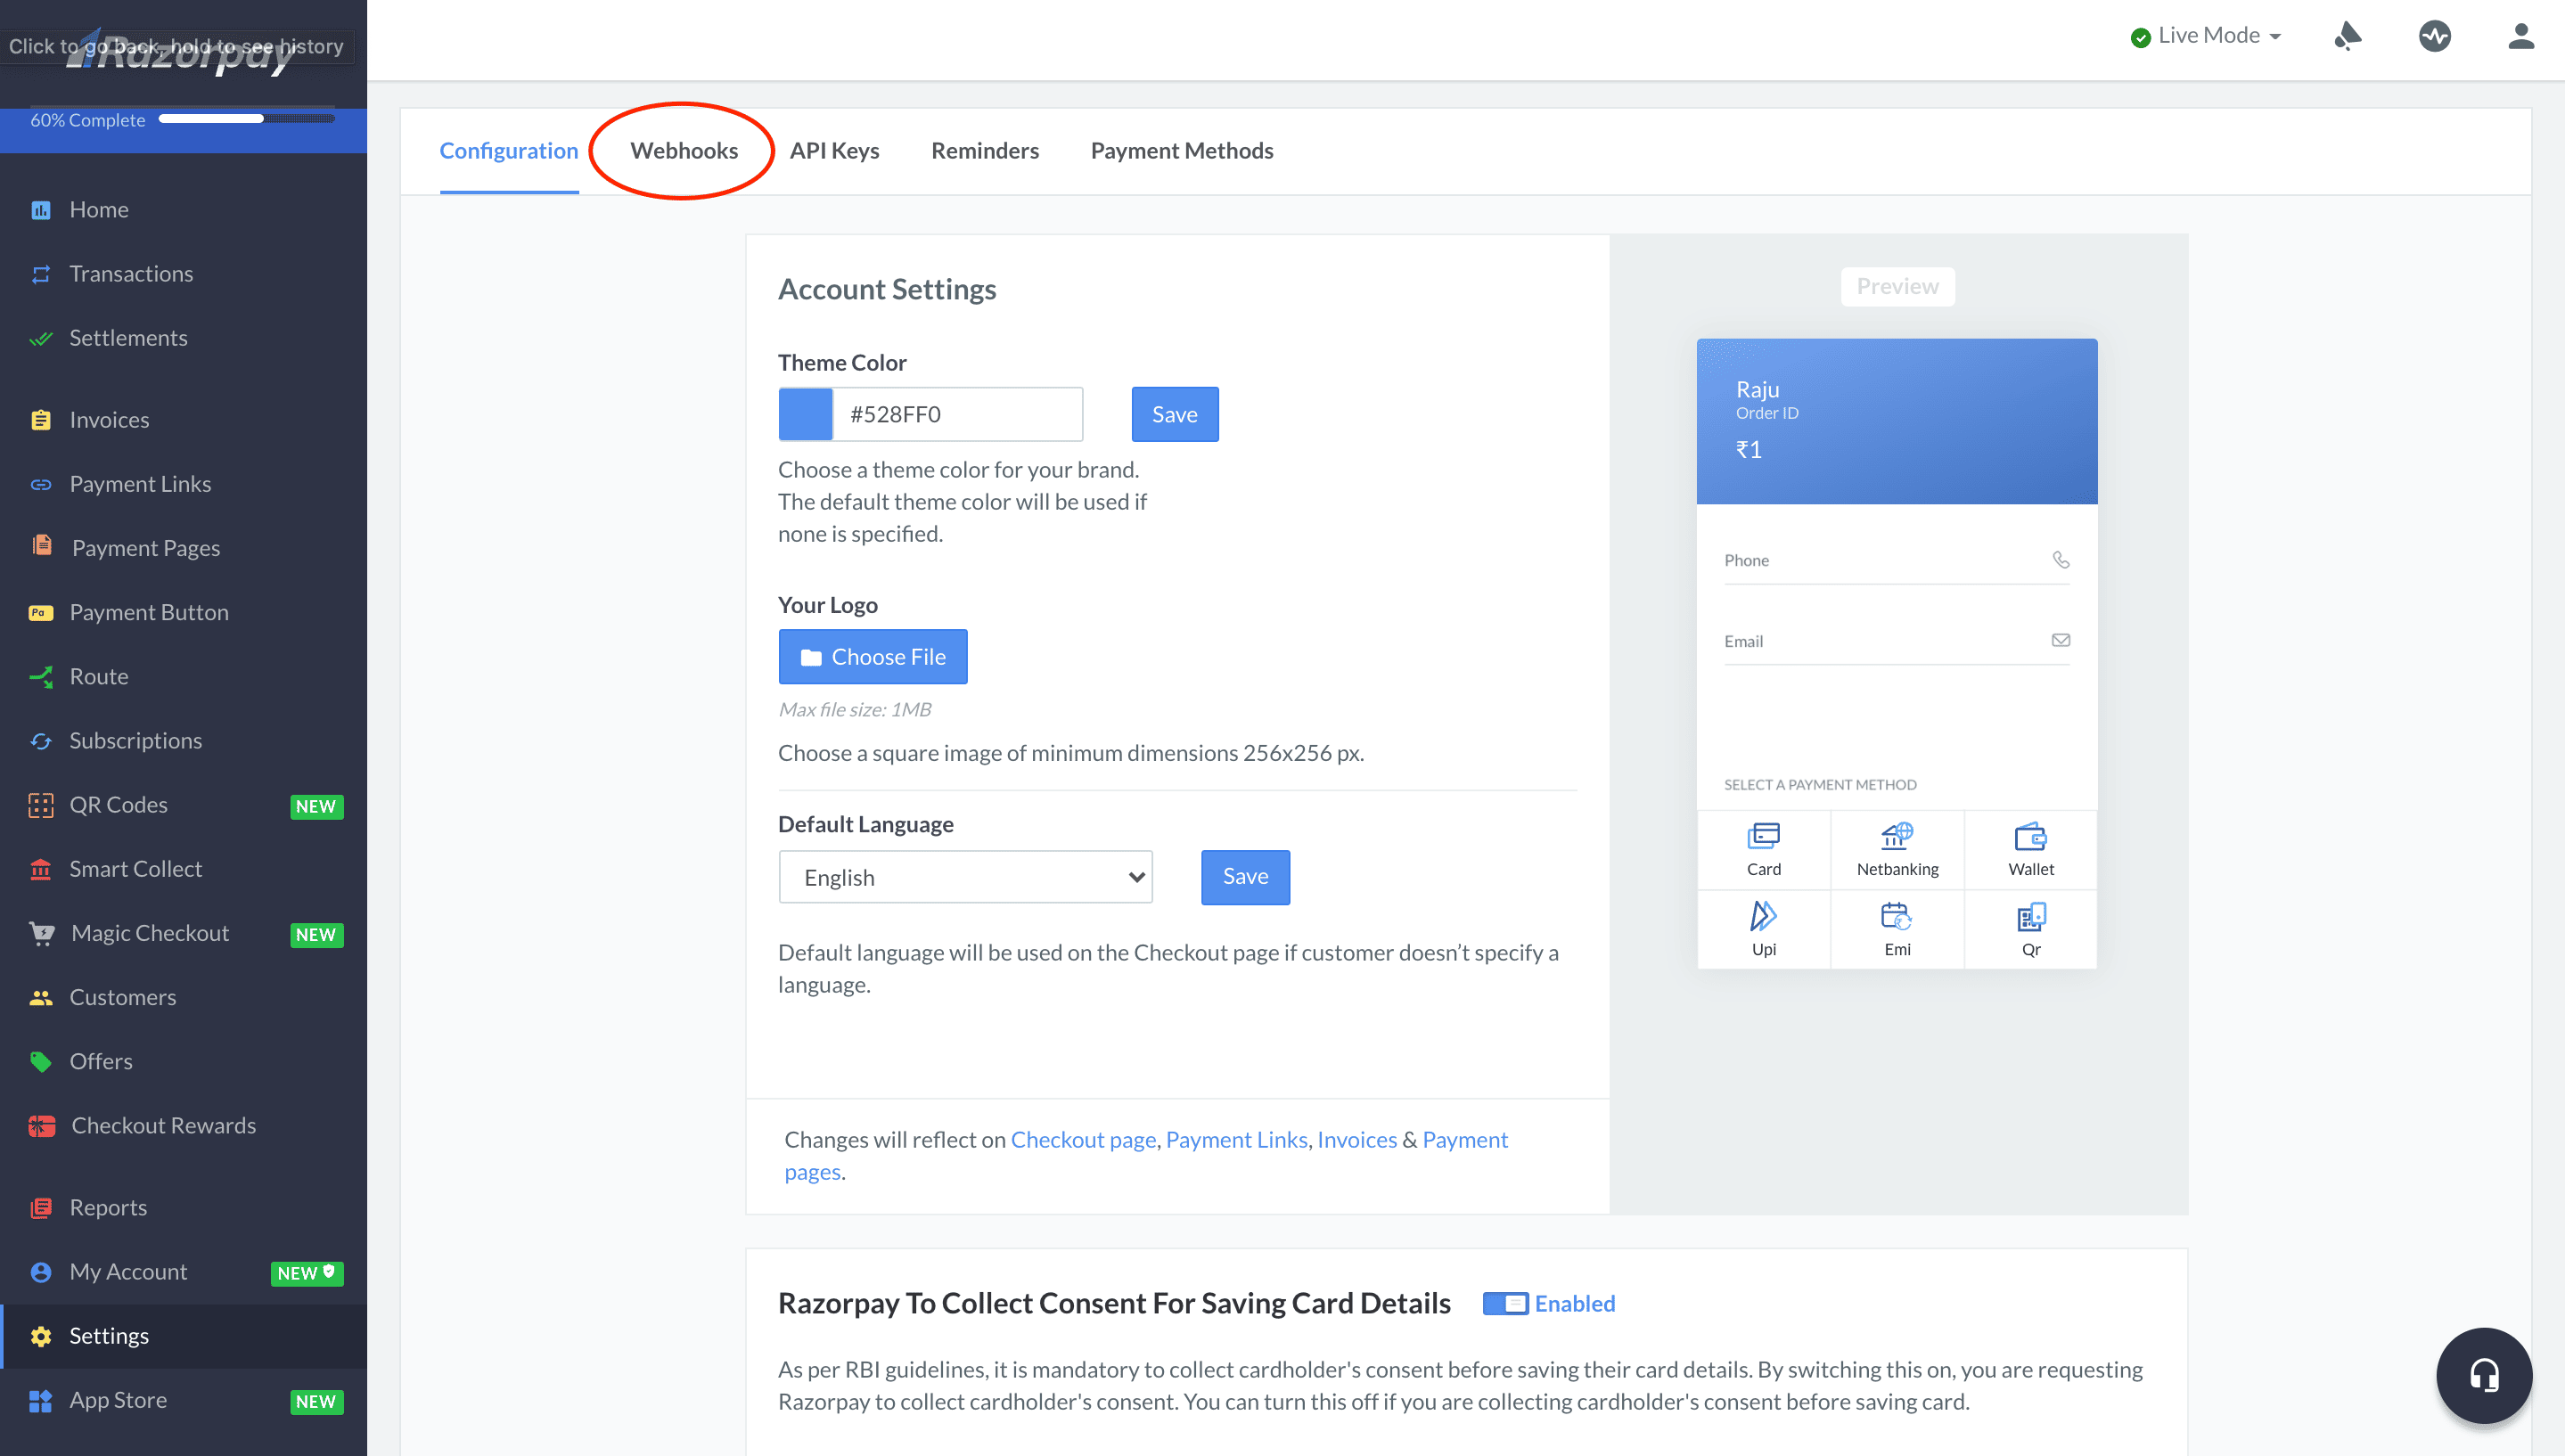Open Invoices in the sidebar
This screenshot has height=1456, width=2565.
point(183,419)
